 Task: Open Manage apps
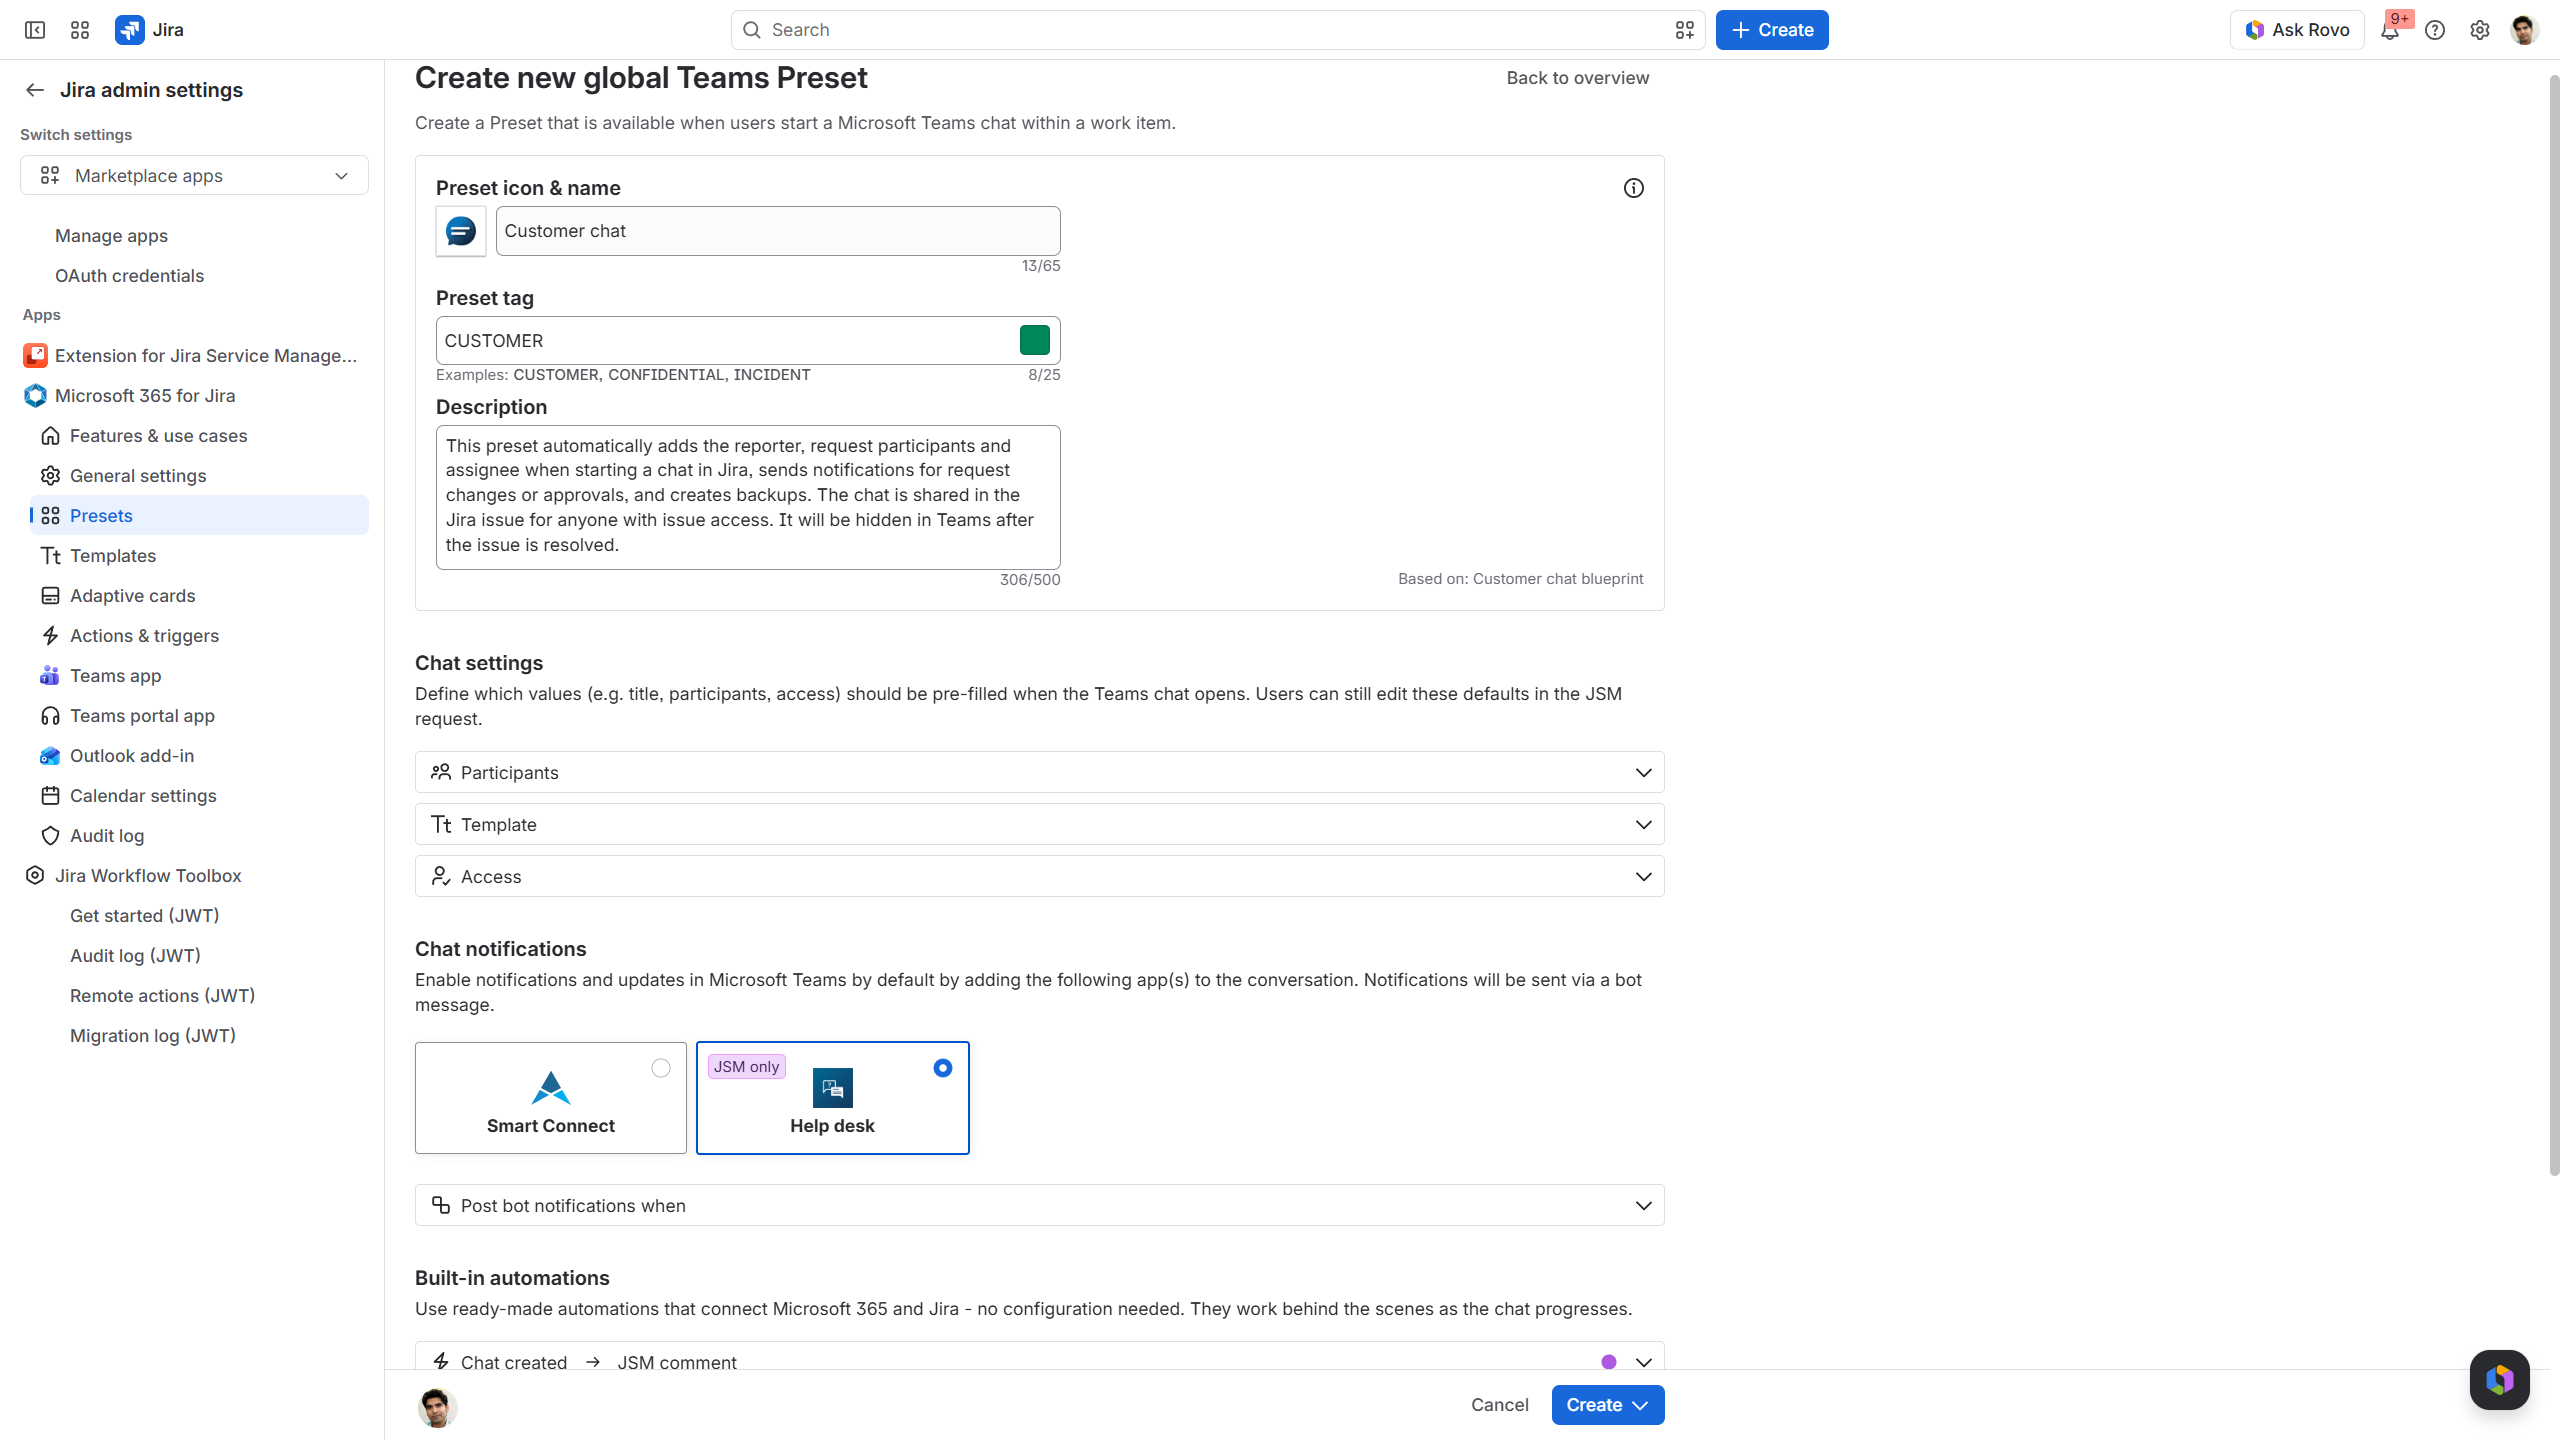[111, 235]
